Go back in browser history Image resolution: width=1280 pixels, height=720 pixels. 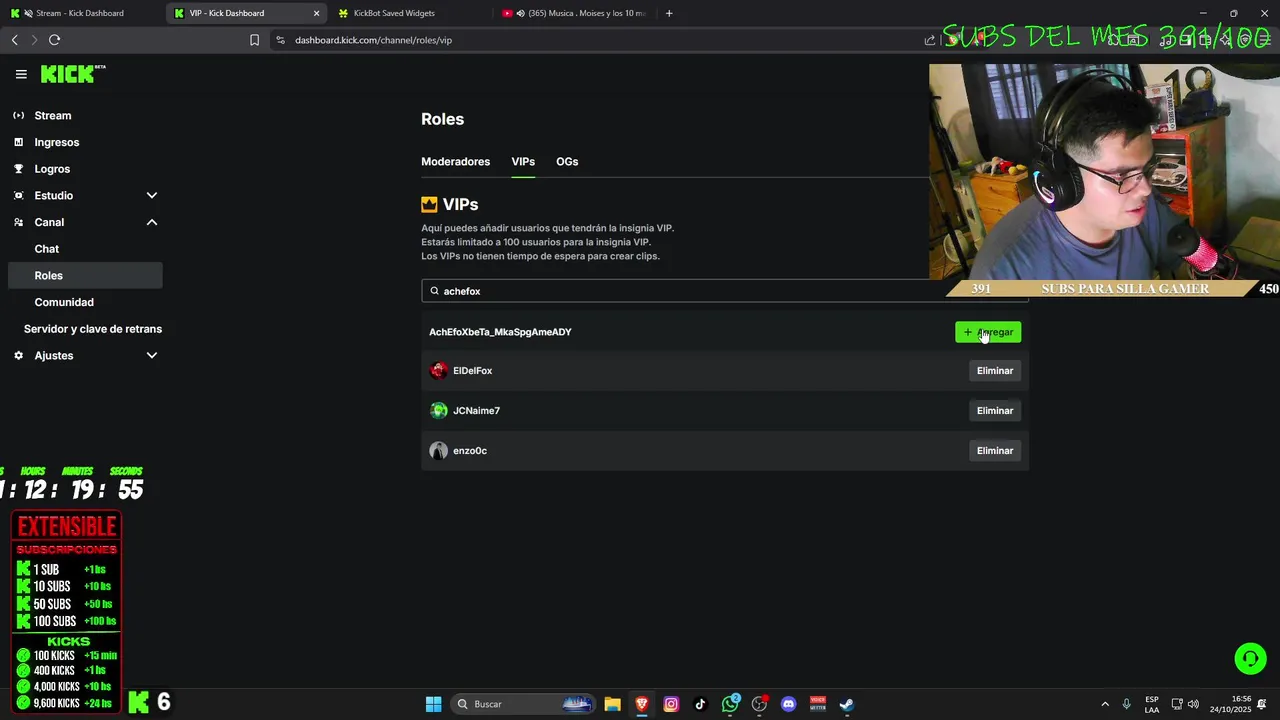click(15, 40)
